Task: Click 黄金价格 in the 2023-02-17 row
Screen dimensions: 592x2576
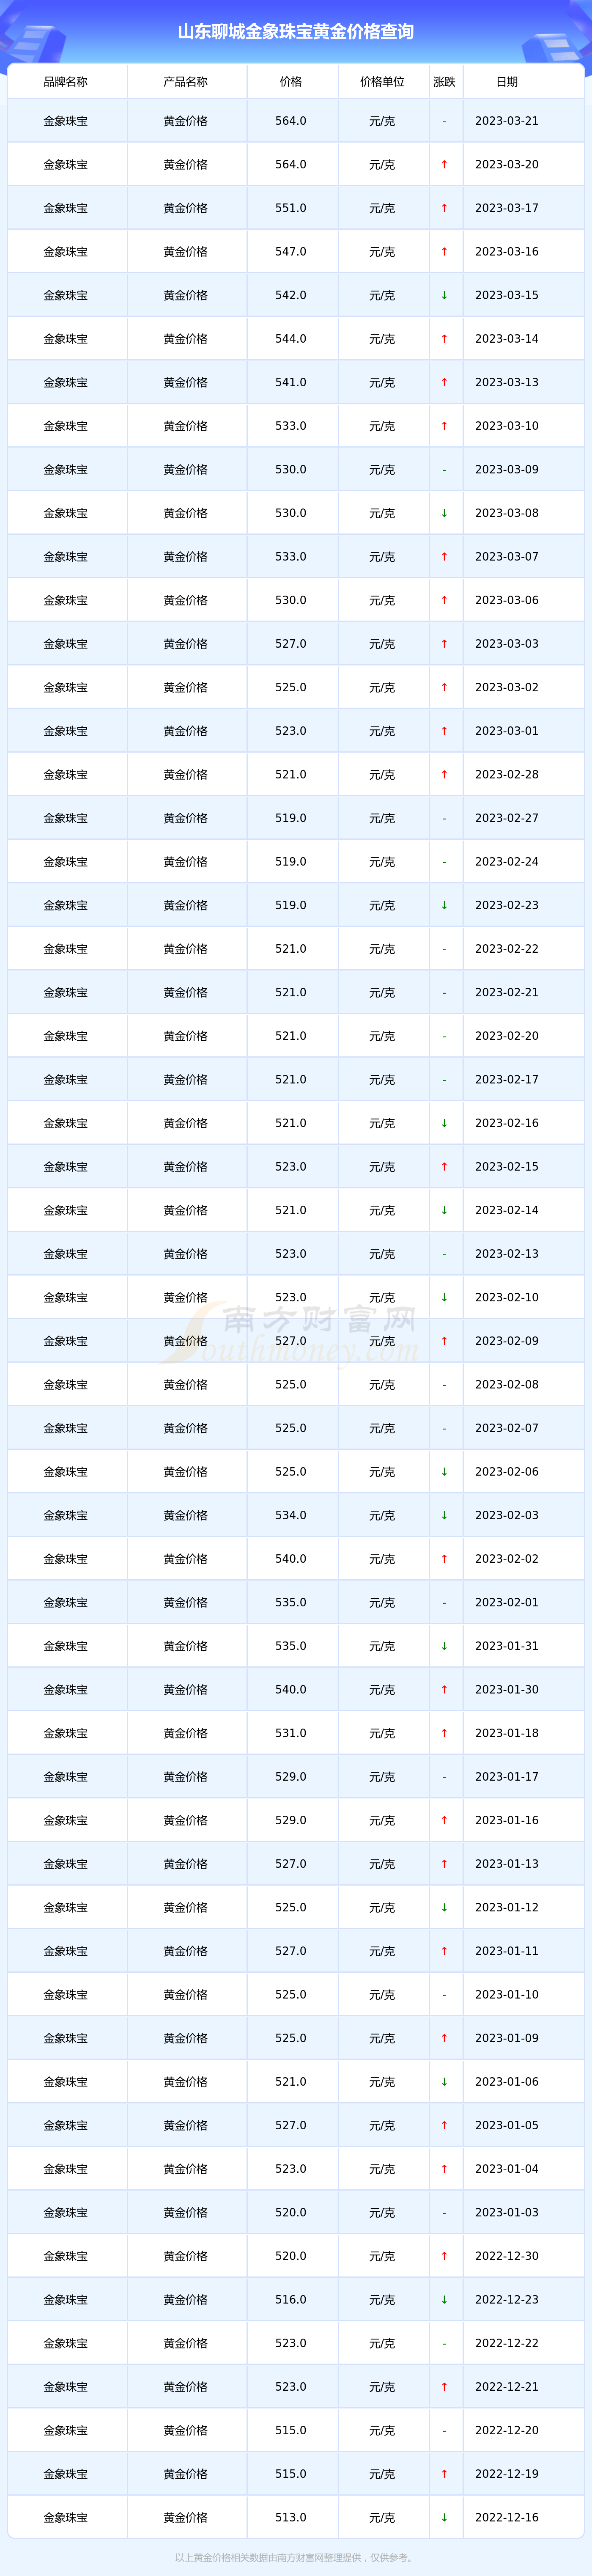Action: click(186, 1080)
